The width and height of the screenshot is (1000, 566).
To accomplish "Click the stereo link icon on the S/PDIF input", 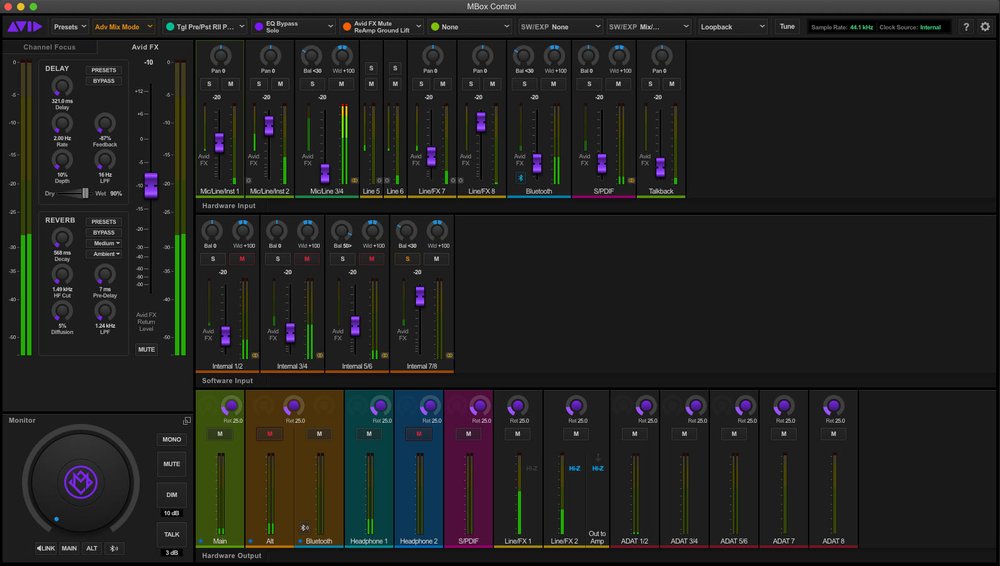I will pos(631,181).
